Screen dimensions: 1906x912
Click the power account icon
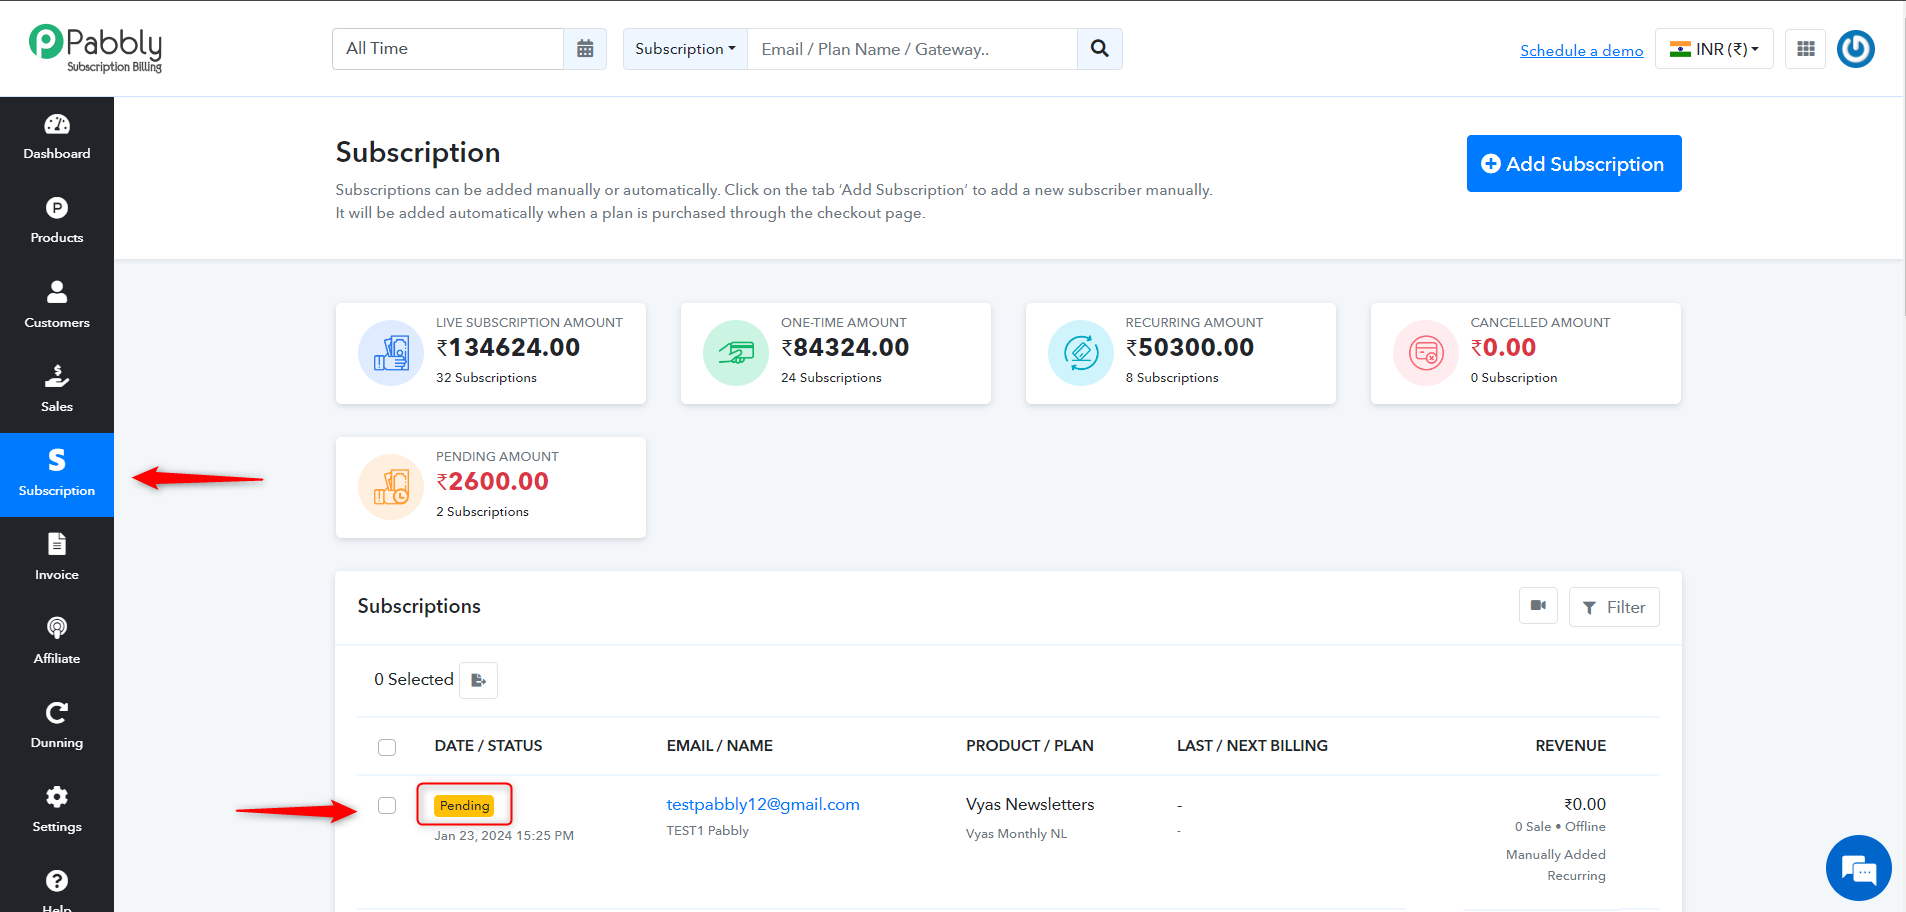click(x=1856, y=49)
